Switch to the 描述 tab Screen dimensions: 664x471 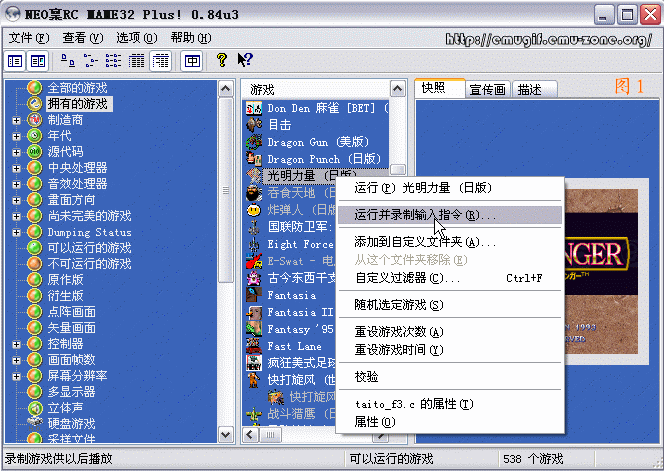click(x=534, y=90)
